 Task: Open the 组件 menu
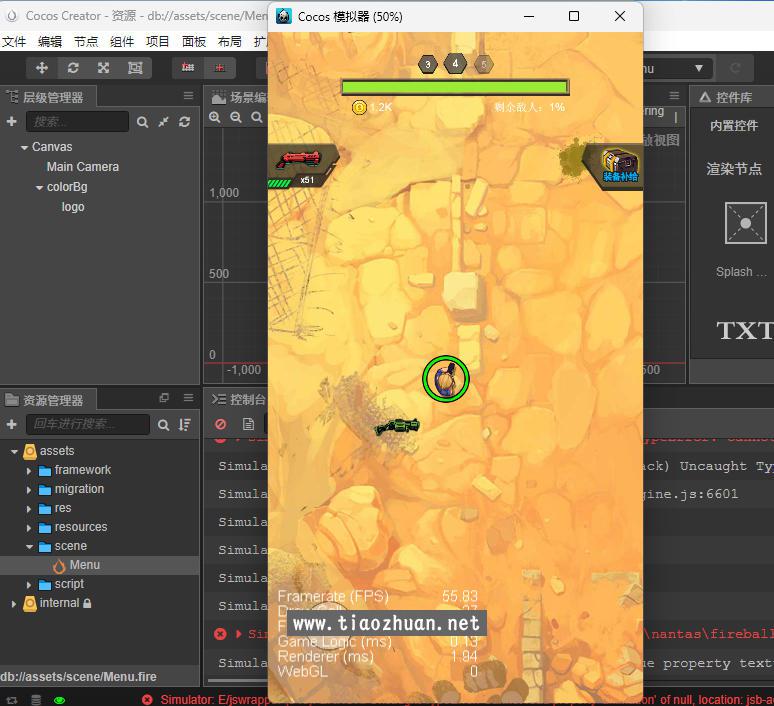pos(122,41)
